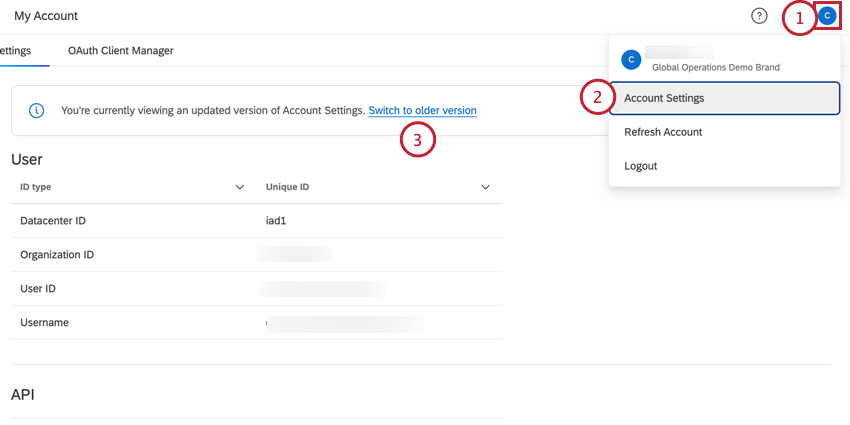Expand the ID type column chevron

coord(239,187)
